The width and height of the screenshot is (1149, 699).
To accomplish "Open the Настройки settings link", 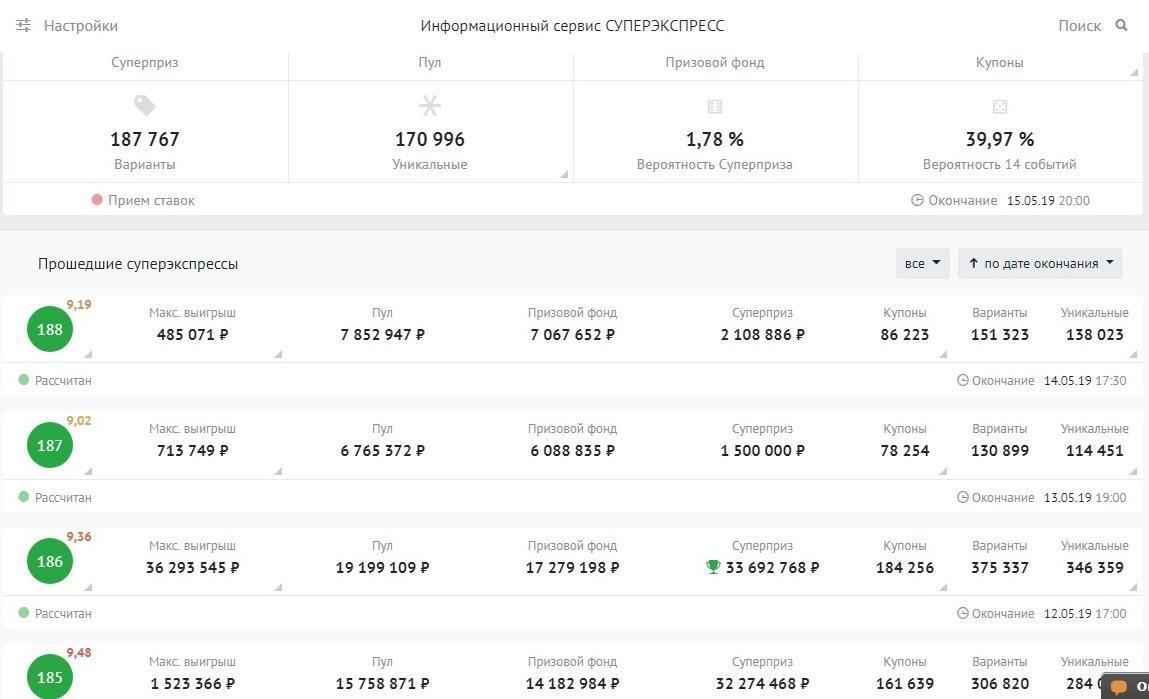I will [x=81, y=26].
